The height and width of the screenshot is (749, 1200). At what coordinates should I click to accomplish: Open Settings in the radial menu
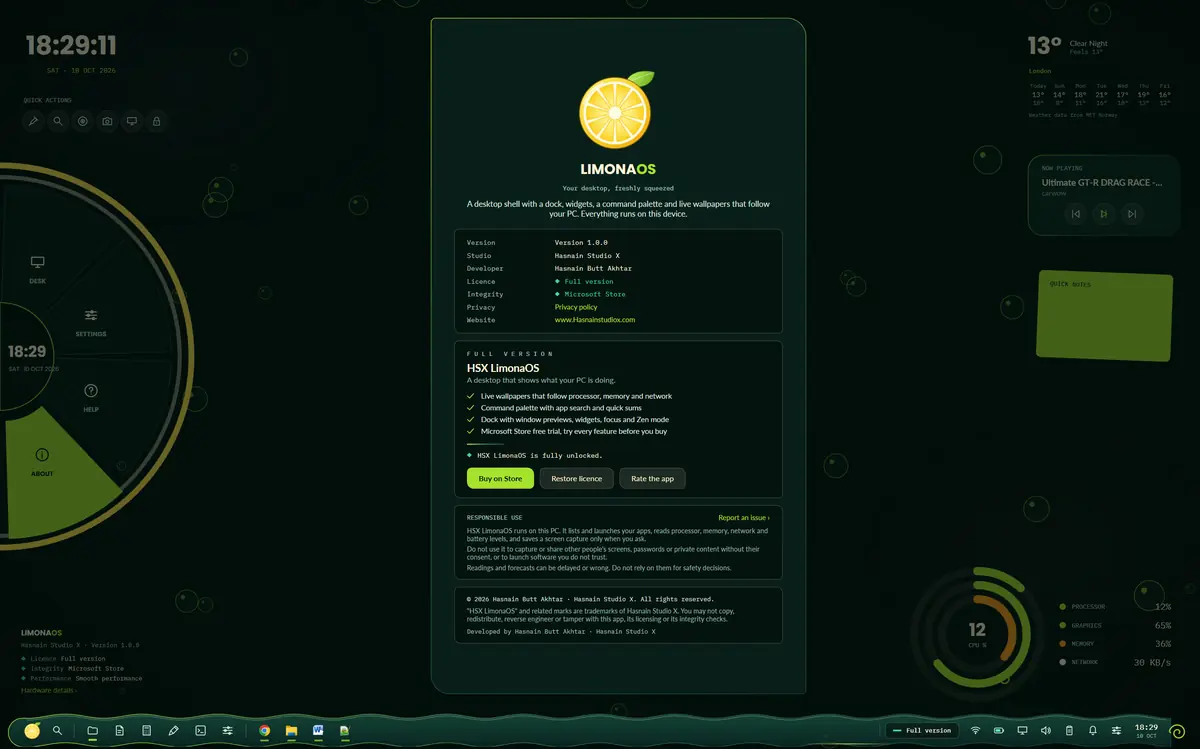click(x=91, y=322)
